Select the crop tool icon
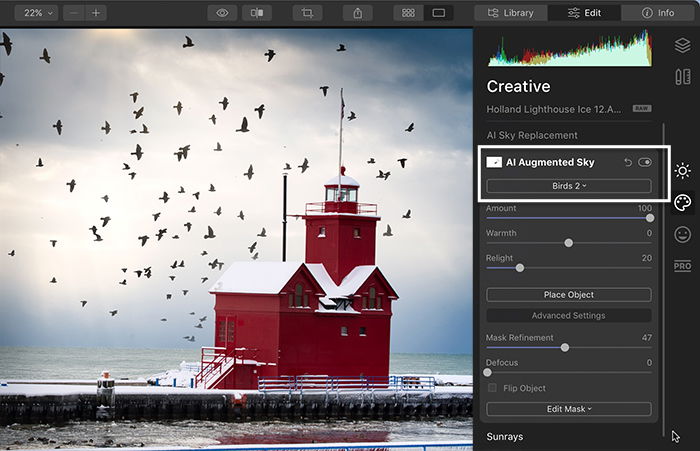This screenshot has width=700, height=451. click(x=307, y=13)
